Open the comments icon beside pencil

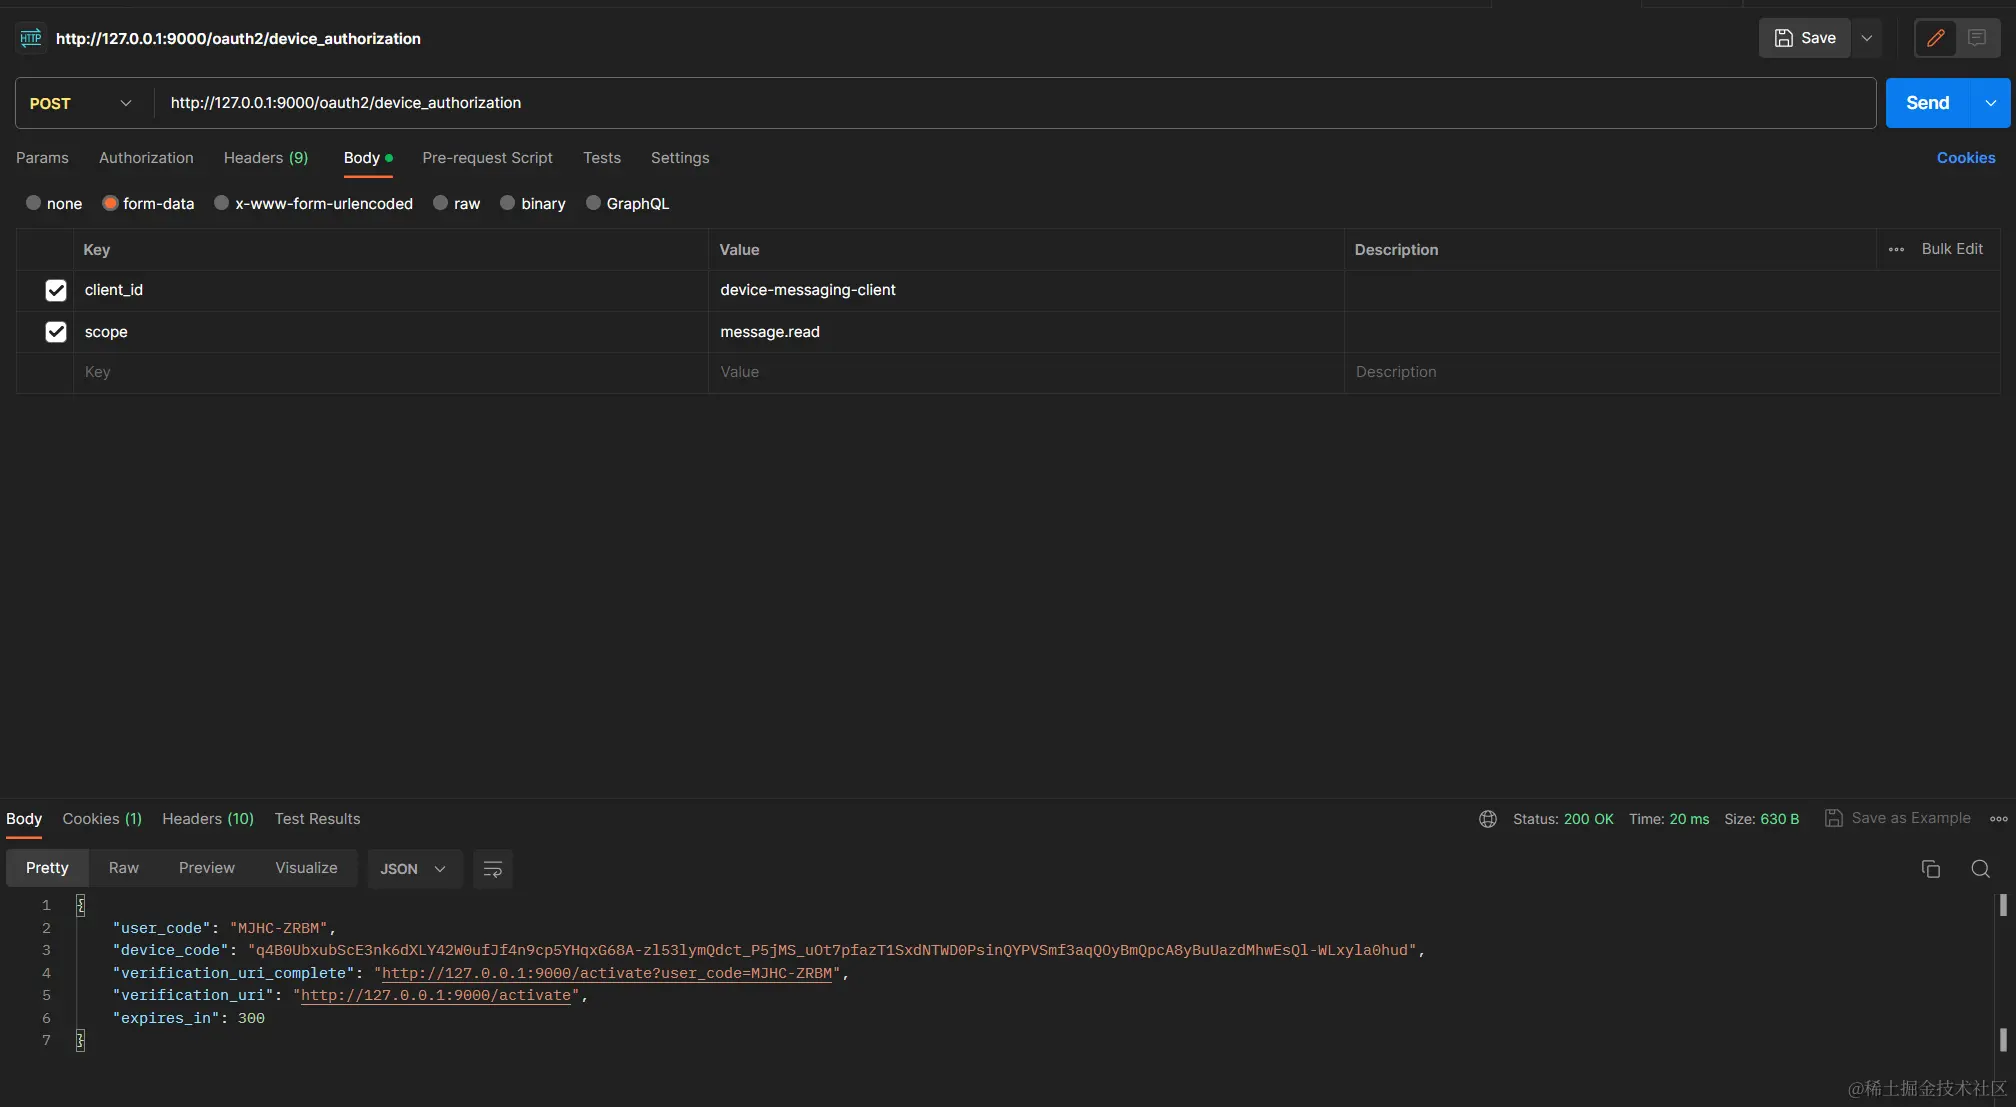coord(1977,38)
